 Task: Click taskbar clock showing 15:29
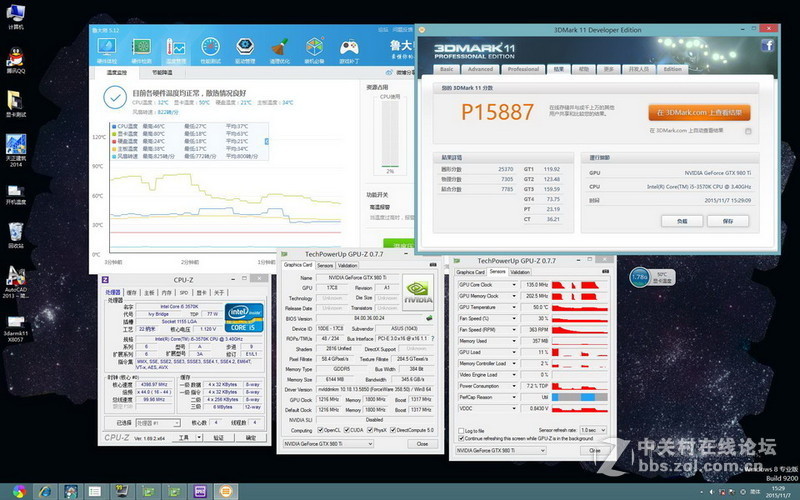click(x=779, y=491)
